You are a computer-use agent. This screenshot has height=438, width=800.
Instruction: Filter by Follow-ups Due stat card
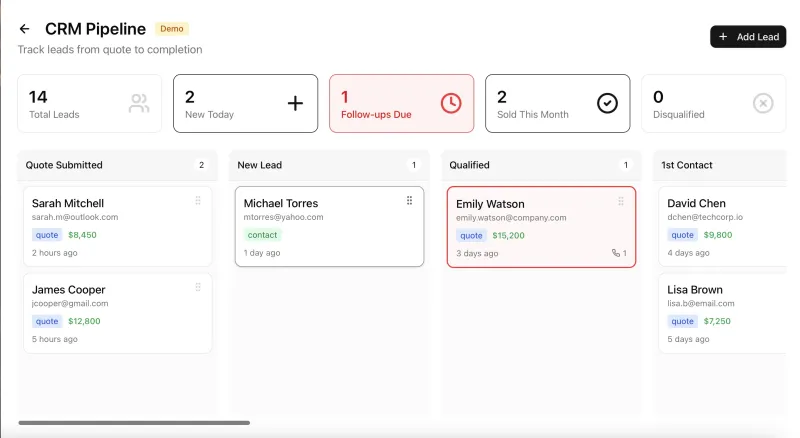click(x=402, y=104)
